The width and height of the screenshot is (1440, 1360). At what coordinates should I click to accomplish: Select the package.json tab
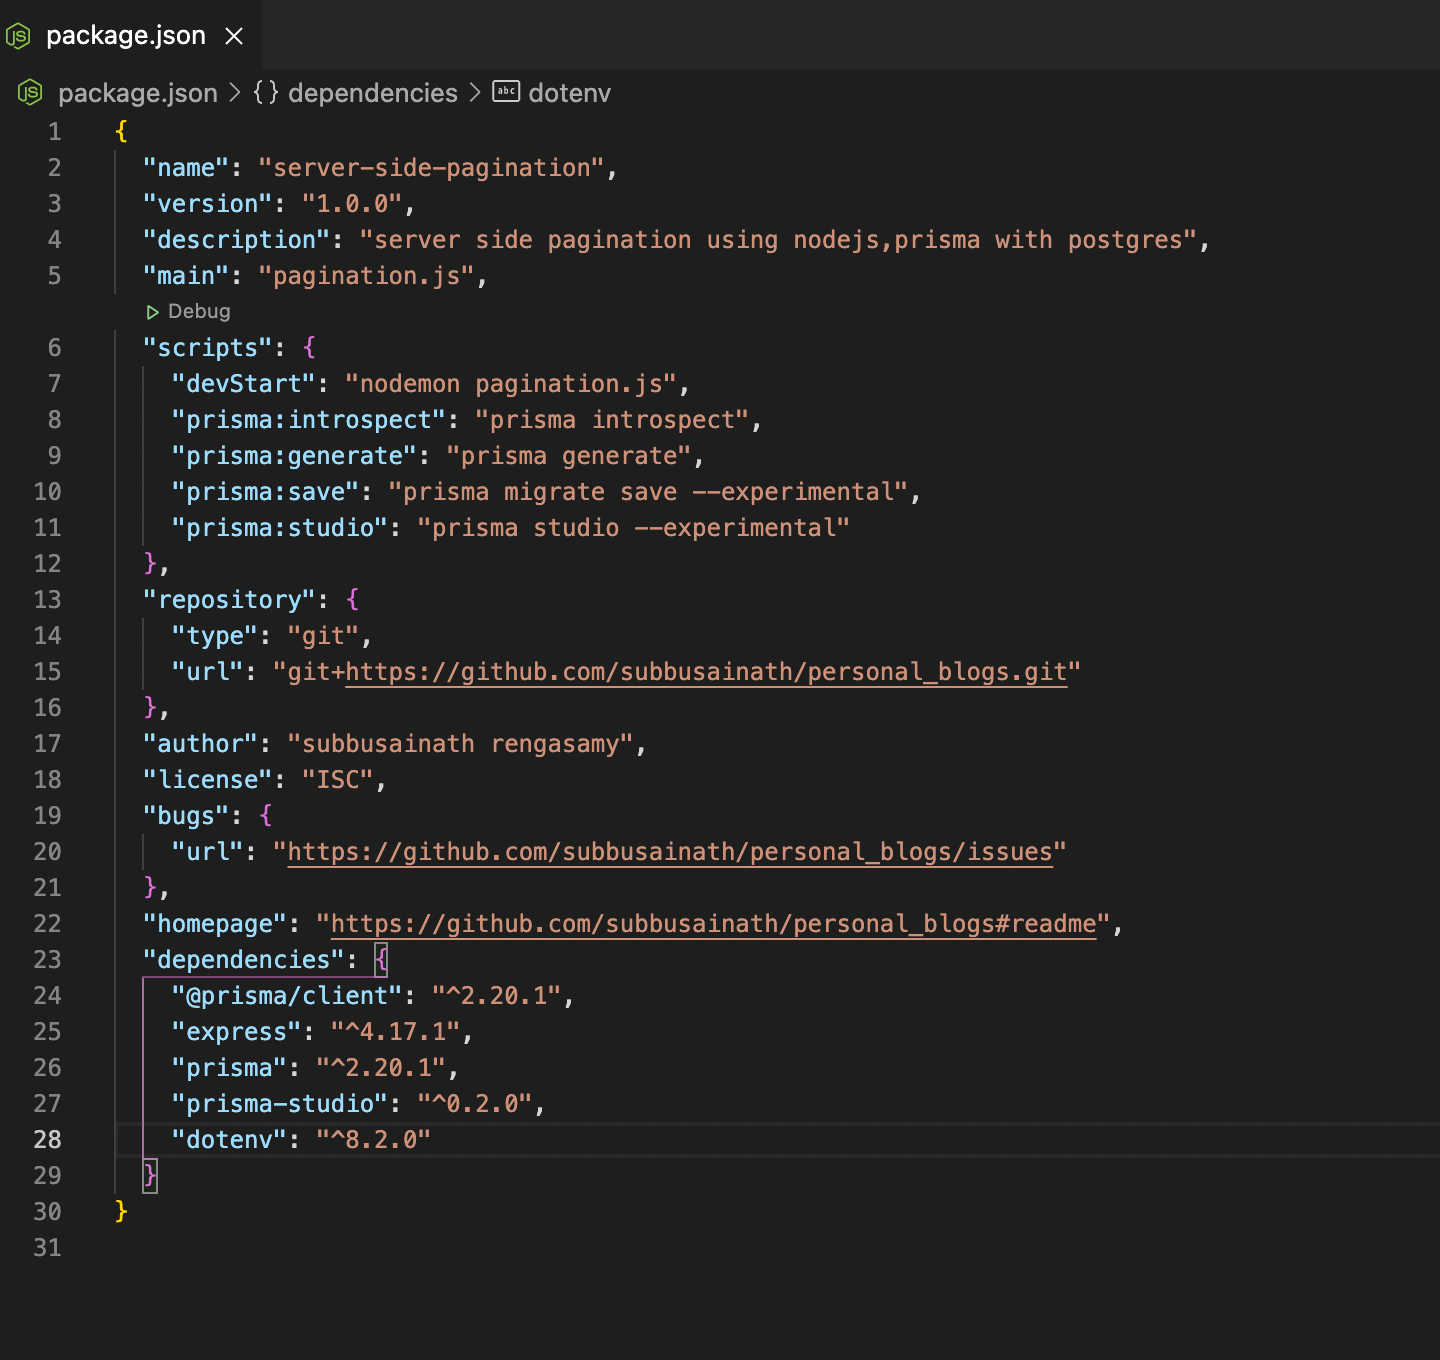tap(130, 35)
